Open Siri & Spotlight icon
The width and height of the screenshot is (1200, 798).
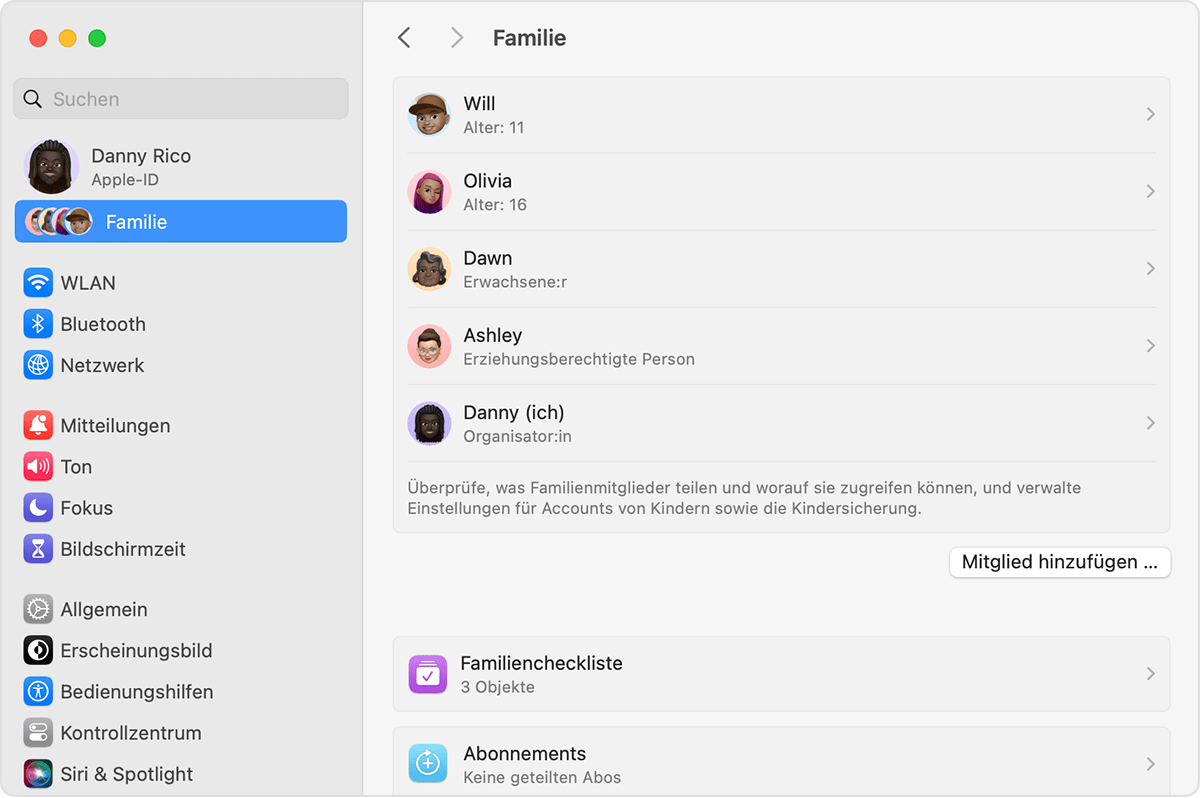click(38, 773)
